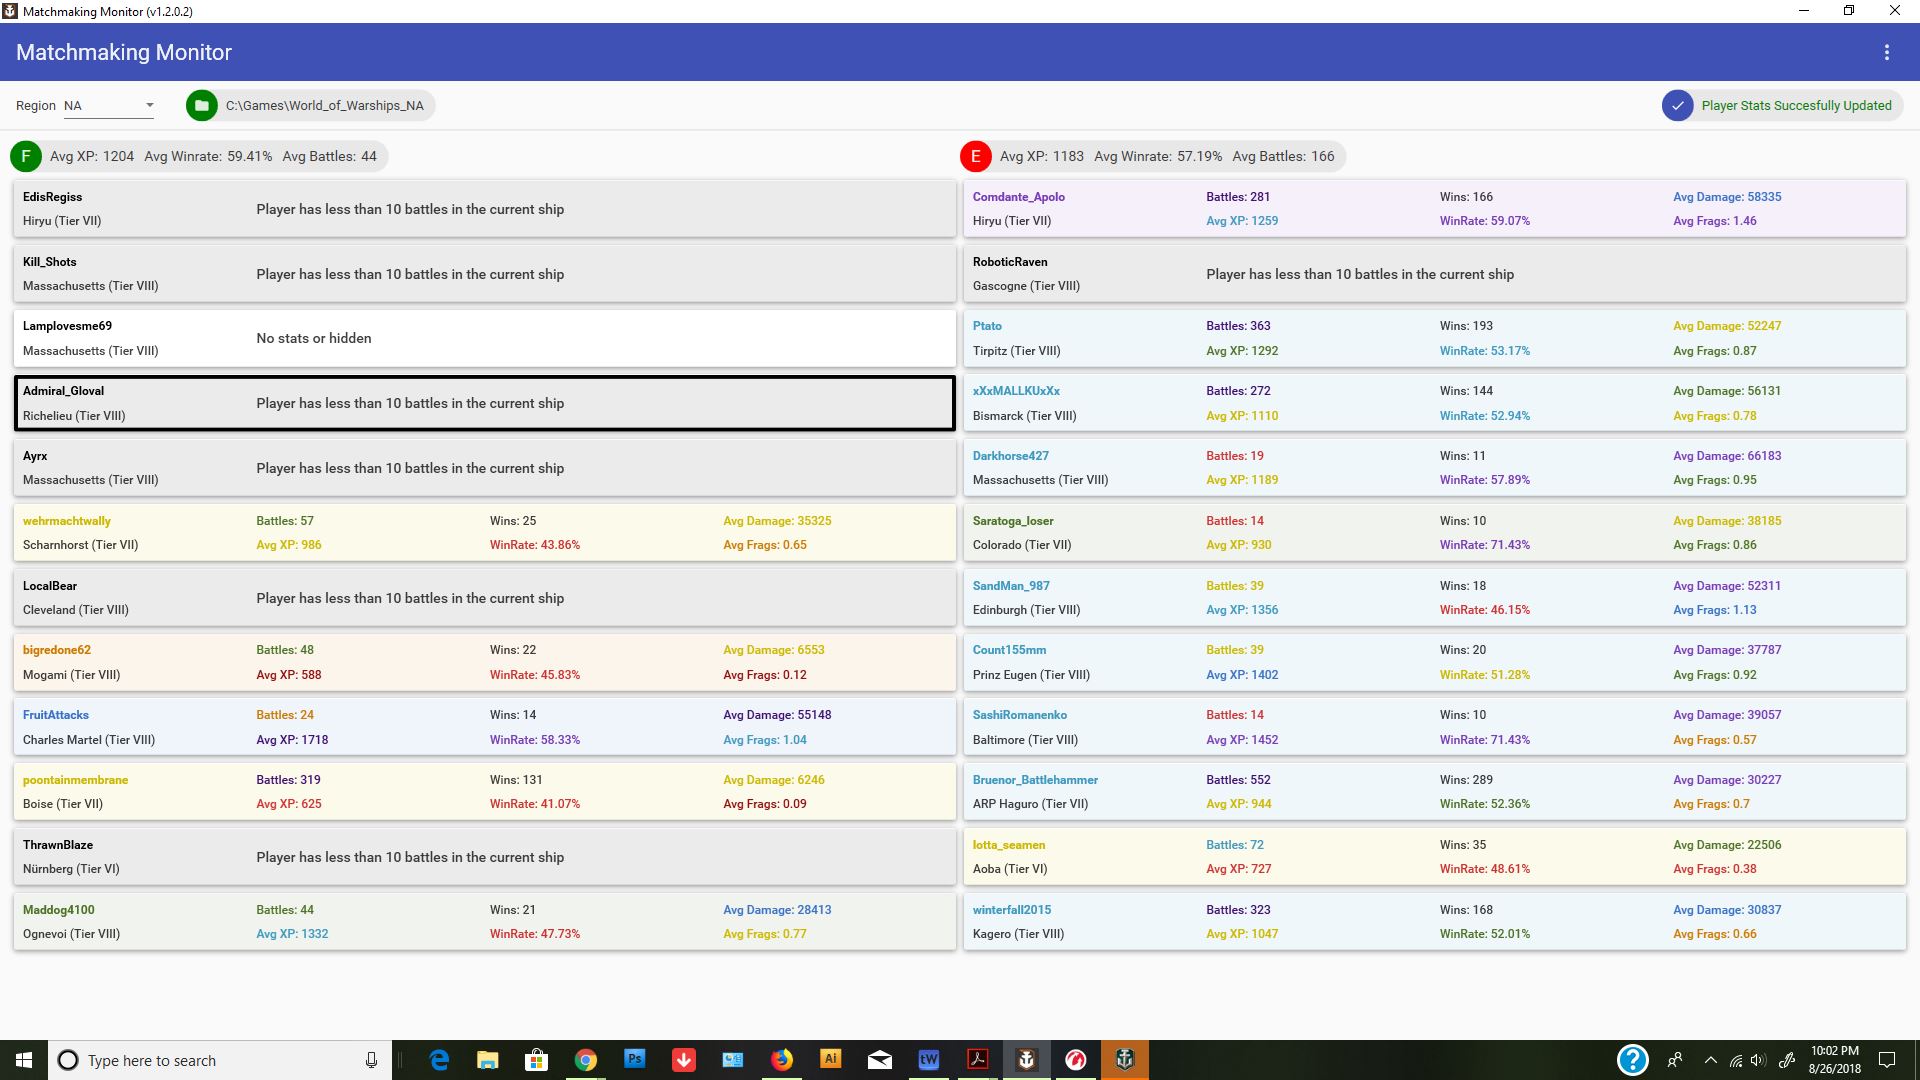Open Saratoga_loser player name
Image resolution: width=1920 pixels, height=1080 pixels.
[1013, 521]
